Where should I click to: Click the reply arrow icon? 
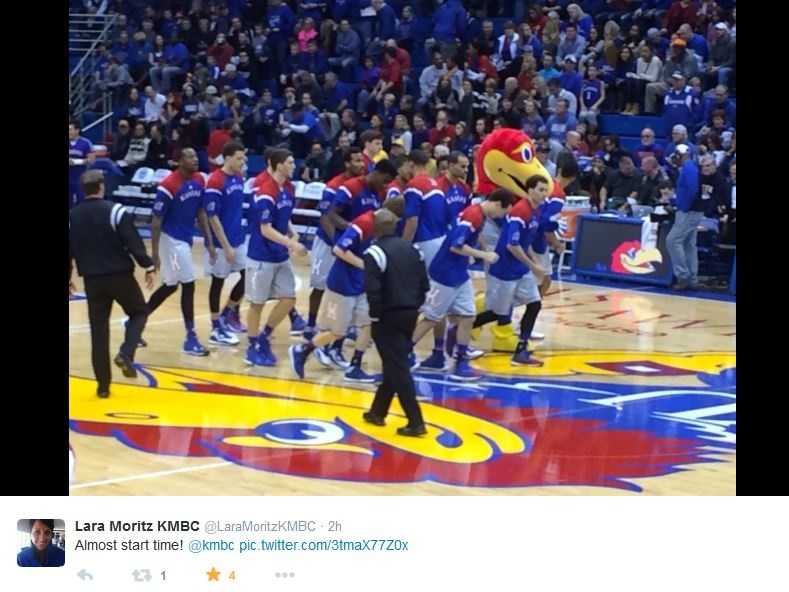[x=86, y=574]
